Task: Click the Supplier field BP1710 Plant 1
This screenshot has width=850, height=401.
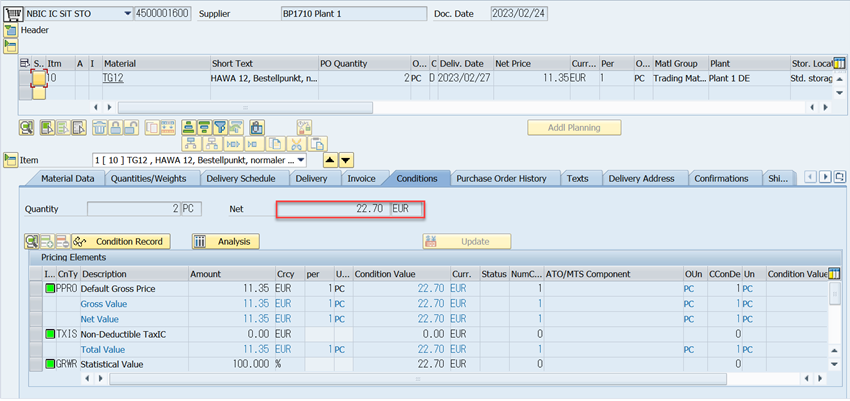Action: point(353,14)
